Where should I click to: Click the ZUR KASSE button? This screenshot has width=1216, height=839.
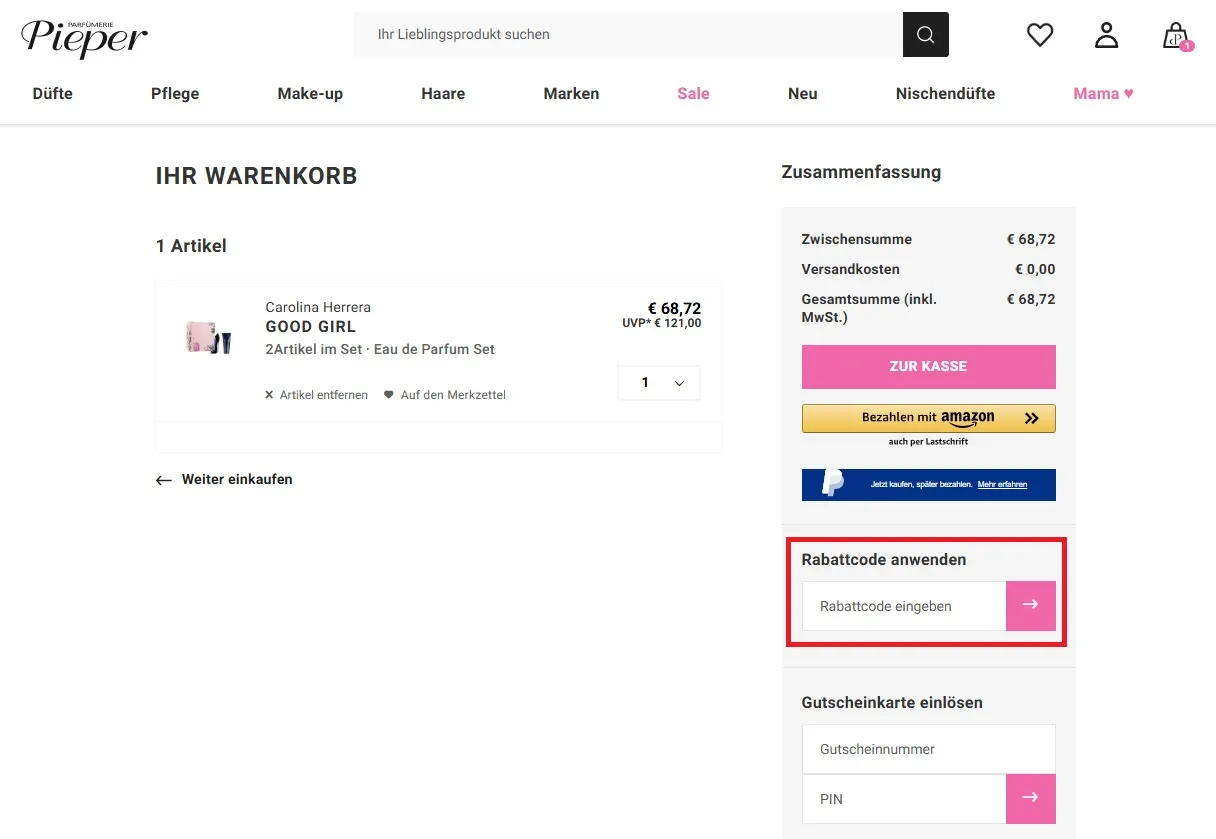[928, 366]
